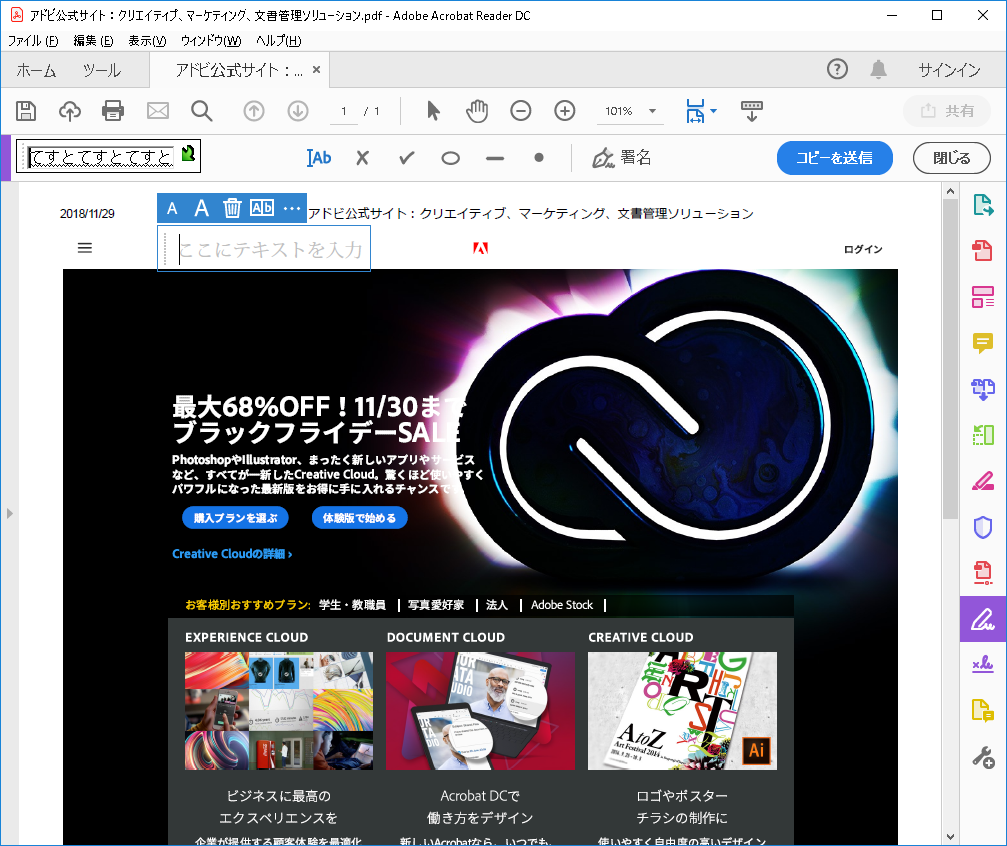
Task: Open 編集 menu
Action: (93, 41)
